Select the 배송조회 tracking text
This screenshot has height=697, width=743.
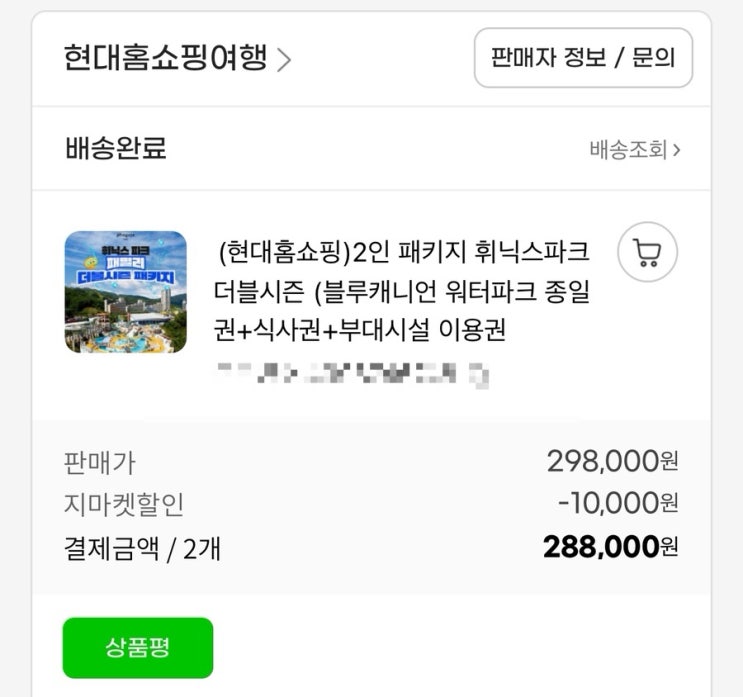tap(628, 151)
